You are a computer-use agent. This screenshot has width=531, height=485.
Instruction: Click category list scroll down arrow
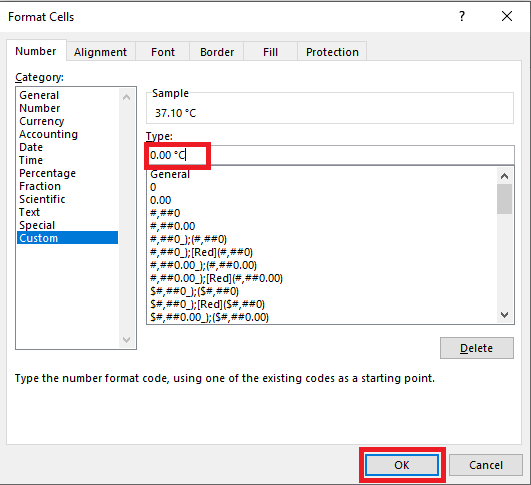point(127,339)
